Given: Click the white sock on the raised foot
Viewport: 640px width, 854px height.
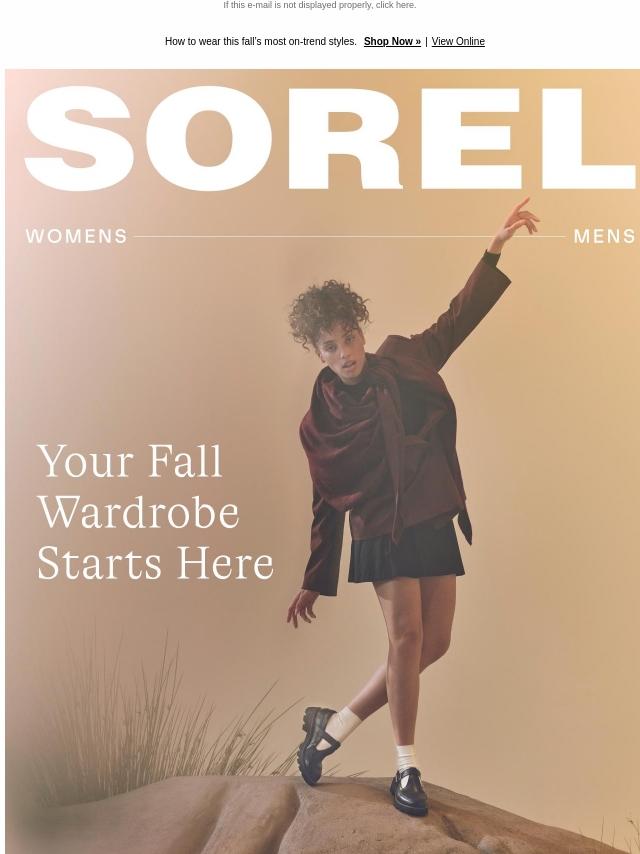Looking at the screenshot, I should click(x=342, y=724).
